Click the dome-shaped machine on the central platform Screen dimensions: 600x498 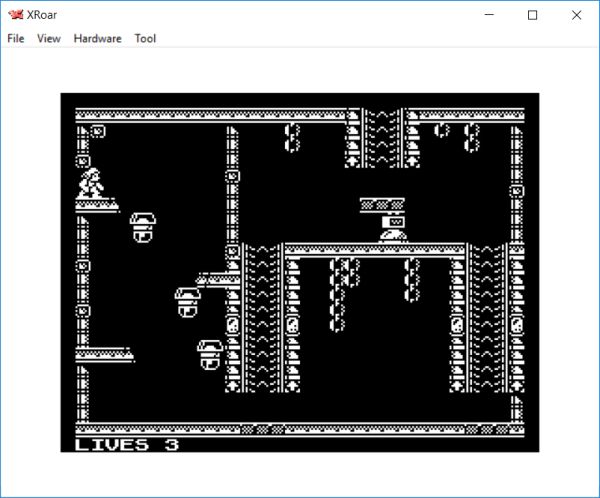394,228
